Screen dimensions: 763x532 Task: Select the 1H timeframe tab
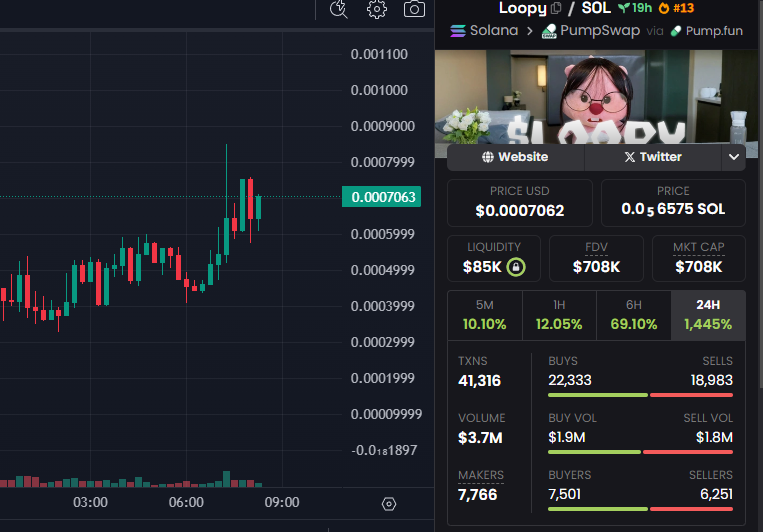pos(559,315)
